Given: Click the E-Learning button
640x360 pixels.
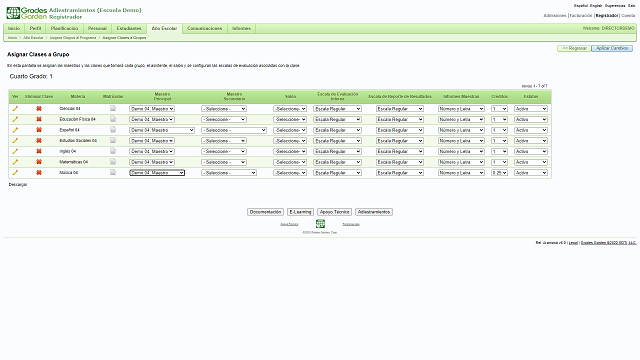Looking at the screenshot, I should point(300,212).
